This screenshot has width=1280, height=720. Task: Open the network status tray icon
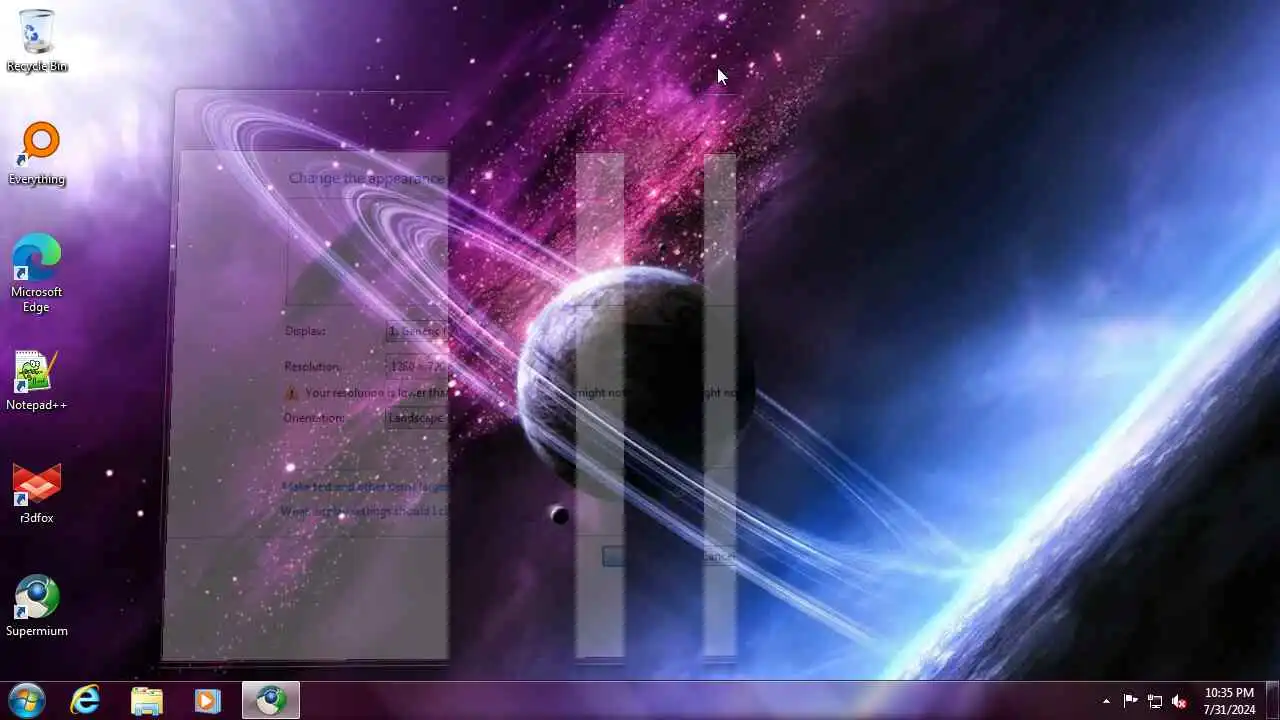tap(1155, 701)
